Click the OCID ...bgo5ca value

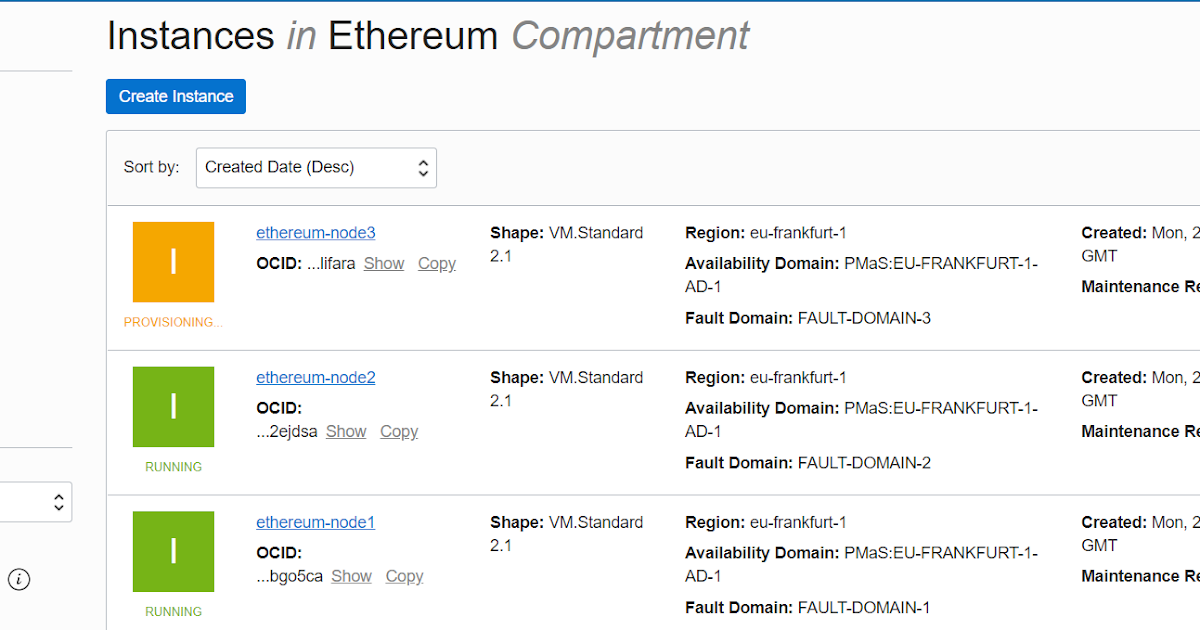pyautogui.click(x=289, y=577)
